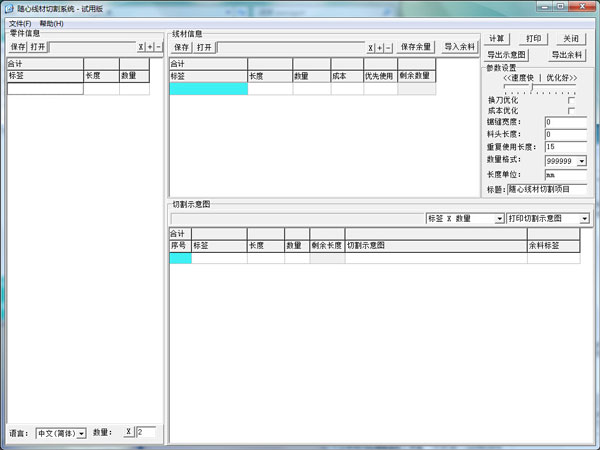The image size is (600, 450).
Task: Click 数量 column header in 零件信息 table
Action: (x=134, y=76)
